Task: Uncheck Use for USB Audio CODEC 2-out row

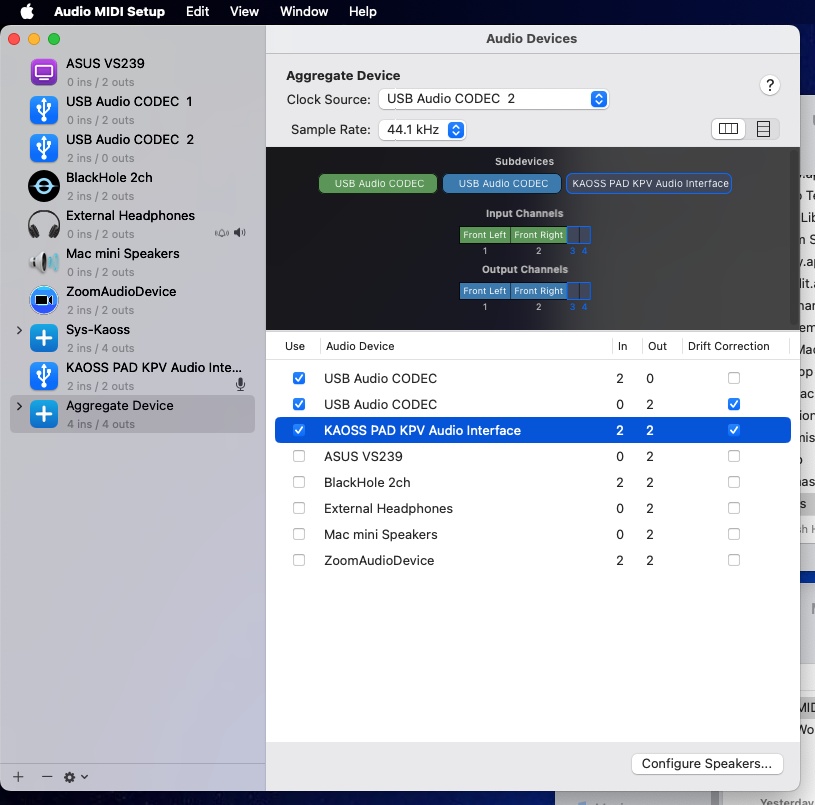Action: click(x=299, y=404)
